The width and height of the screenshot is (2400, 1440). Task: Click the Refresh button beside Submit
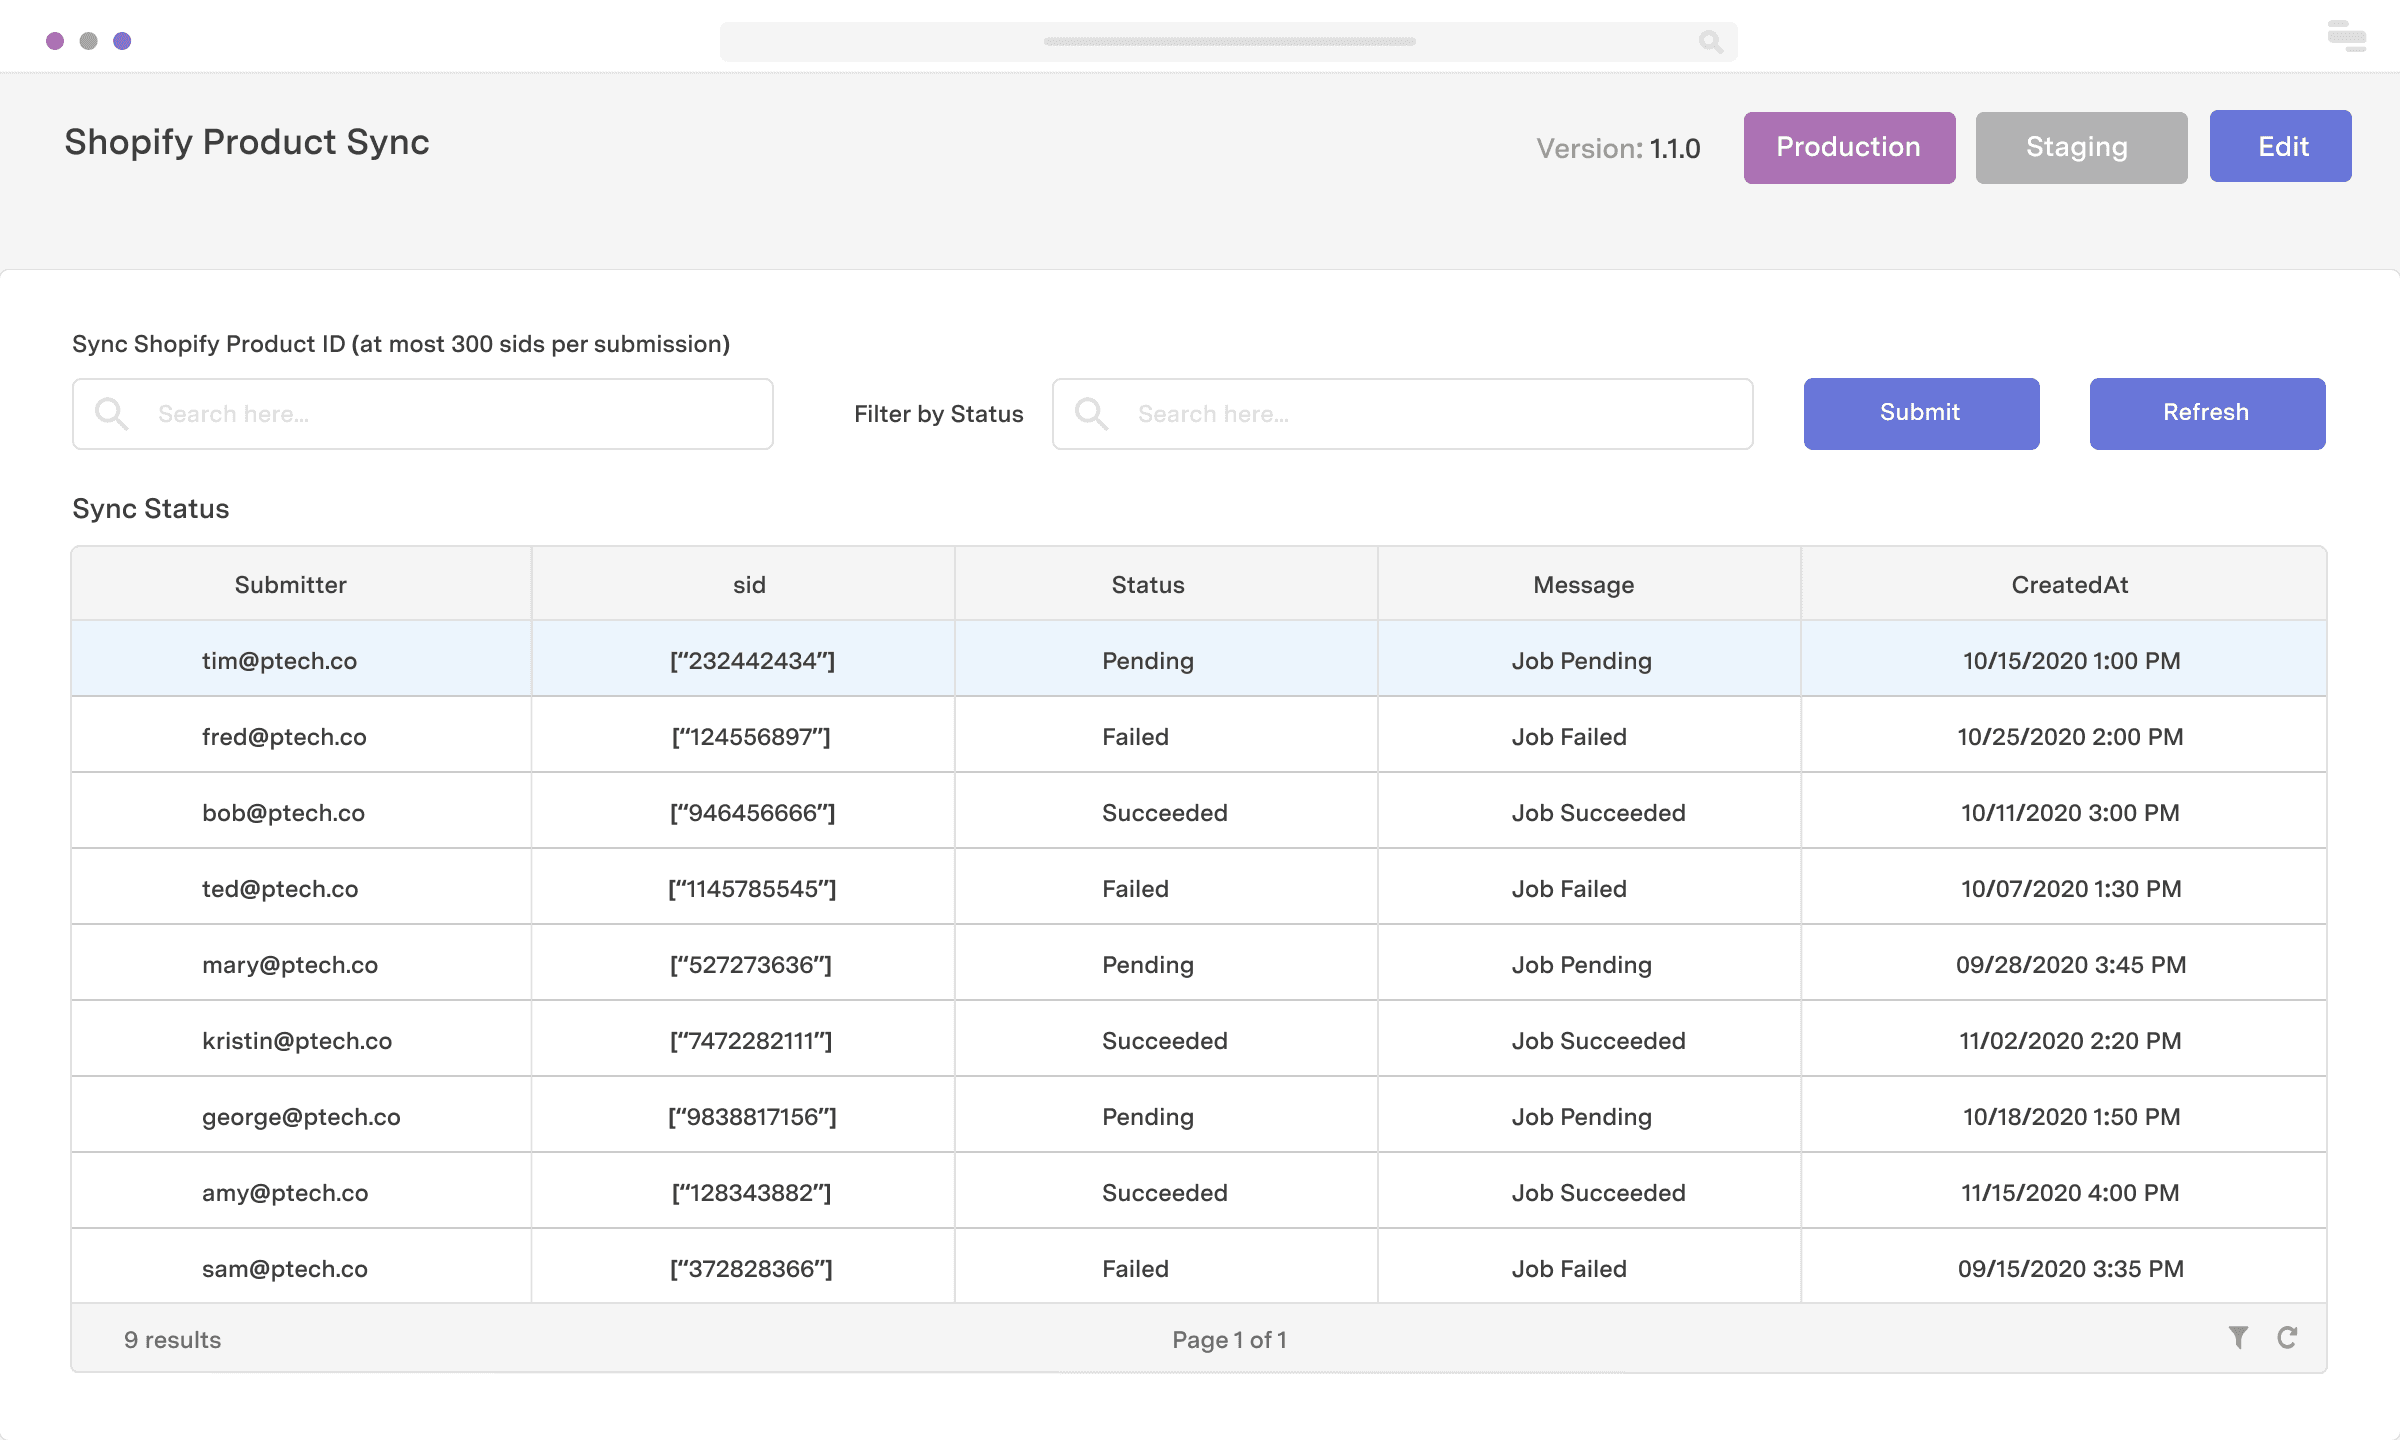point(2206,413)
